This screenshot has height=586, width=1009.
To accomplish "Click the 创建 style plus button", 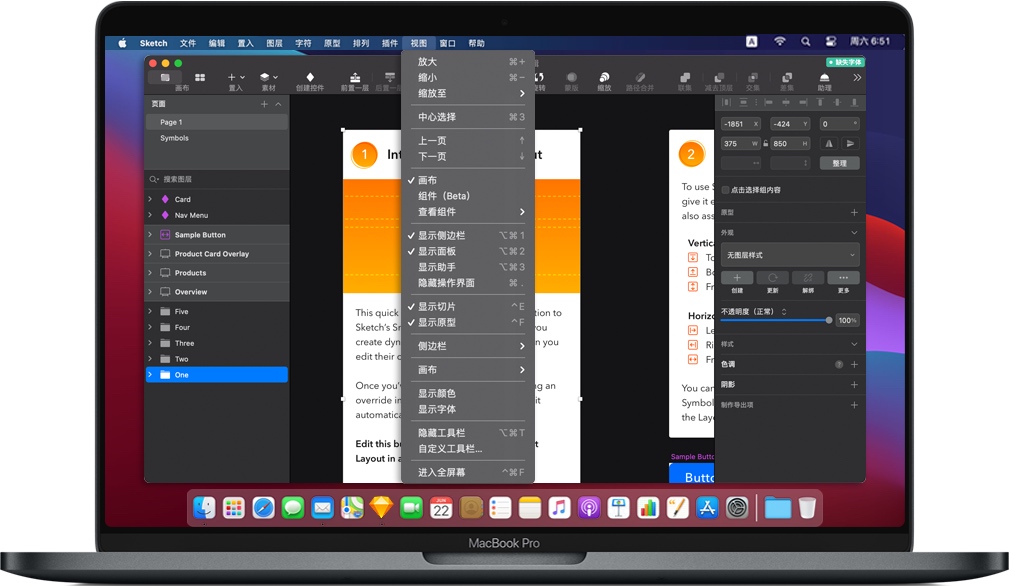I will click(737, 278).
